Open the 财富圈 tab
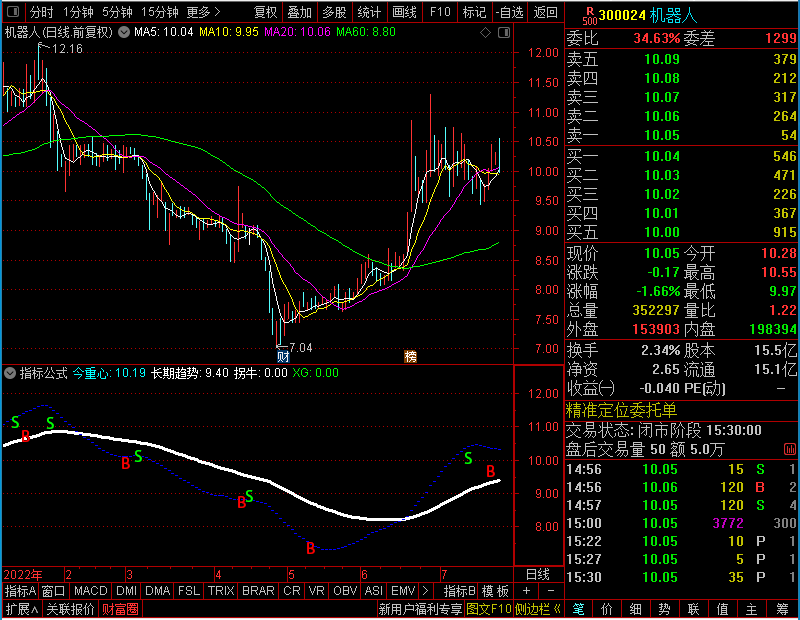 (x=120, y=609)
